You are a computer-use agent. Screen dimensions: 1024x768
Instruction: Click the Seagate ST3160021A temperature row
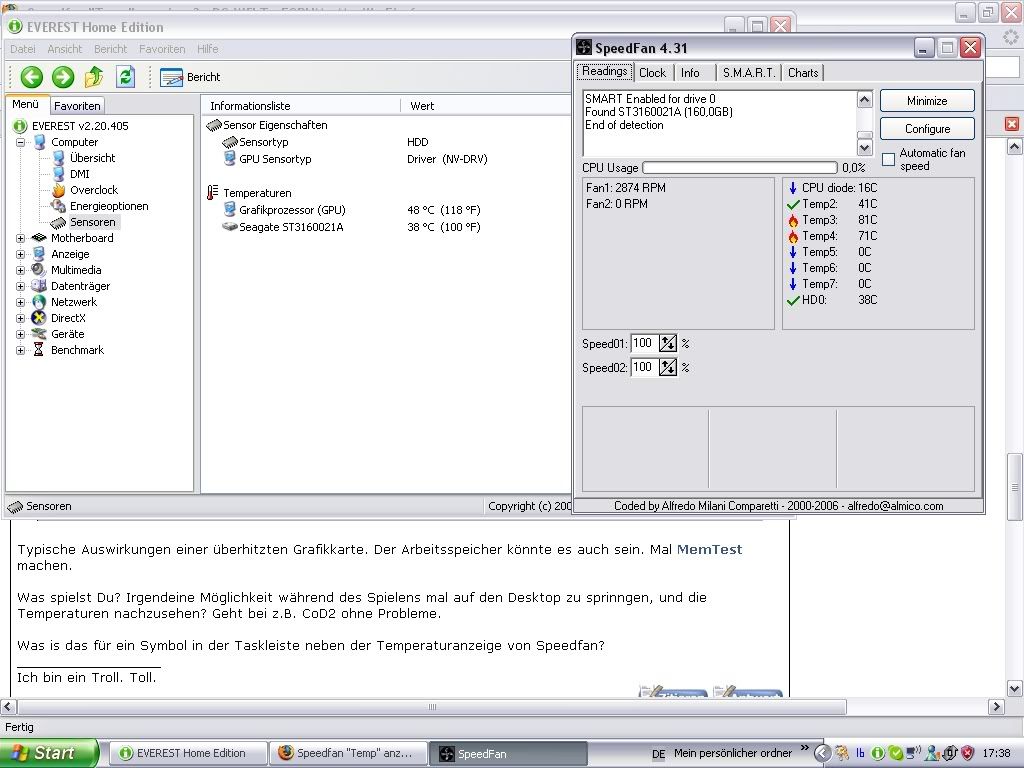[x=353, y=227]
